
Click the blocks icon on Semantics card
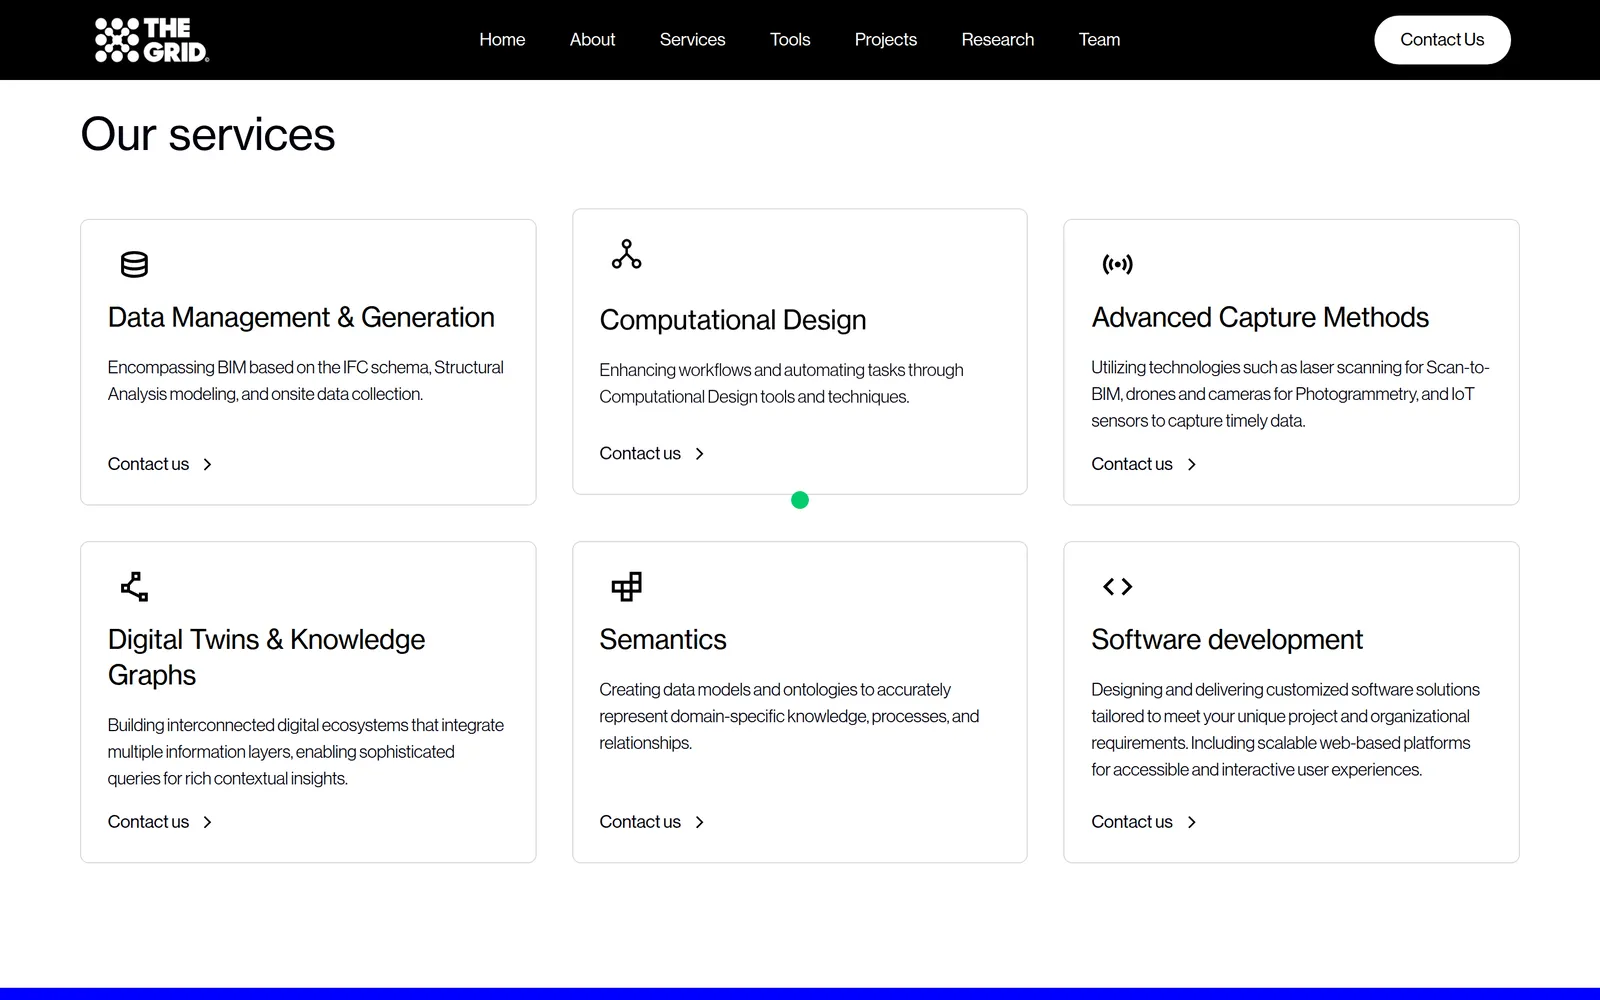tap(626, 586)
